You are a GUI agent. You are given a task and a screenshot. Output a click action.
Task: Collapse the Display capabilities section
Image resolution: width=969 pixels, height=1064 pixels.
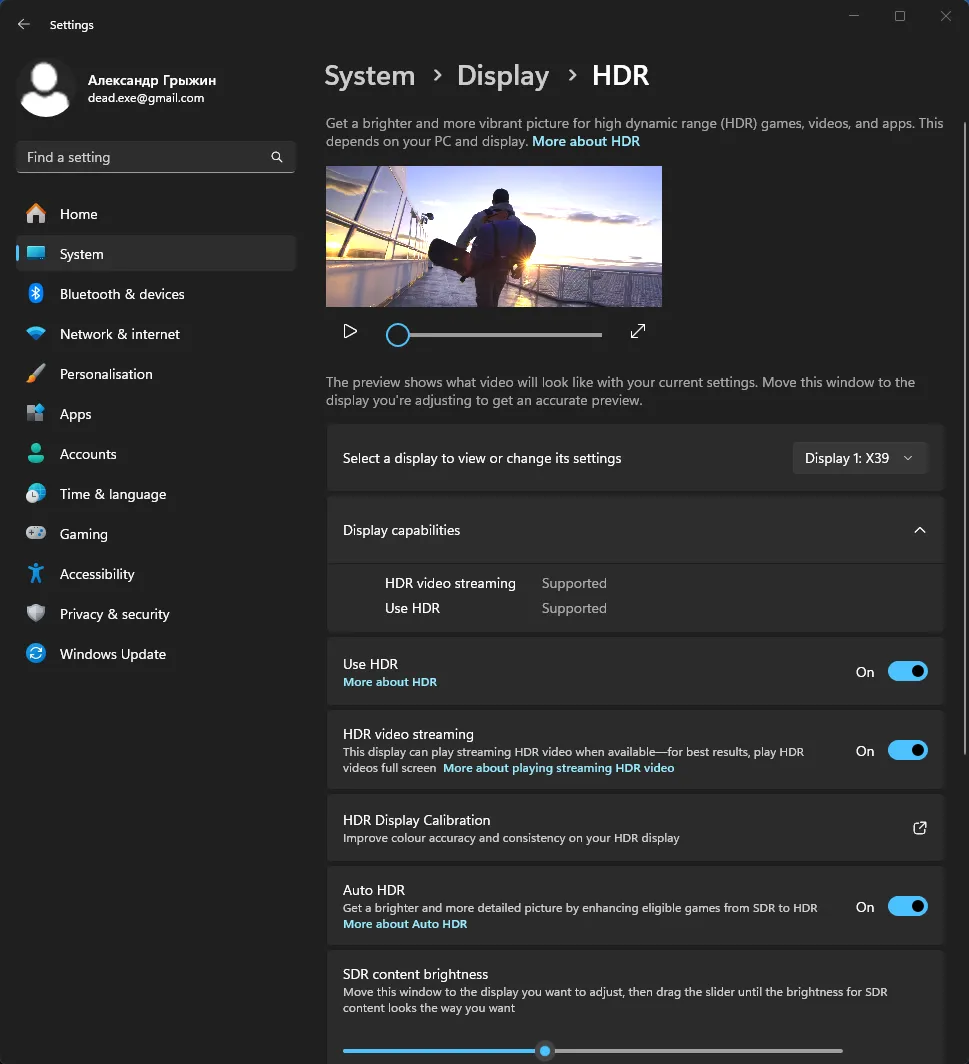tap(920, 530)
